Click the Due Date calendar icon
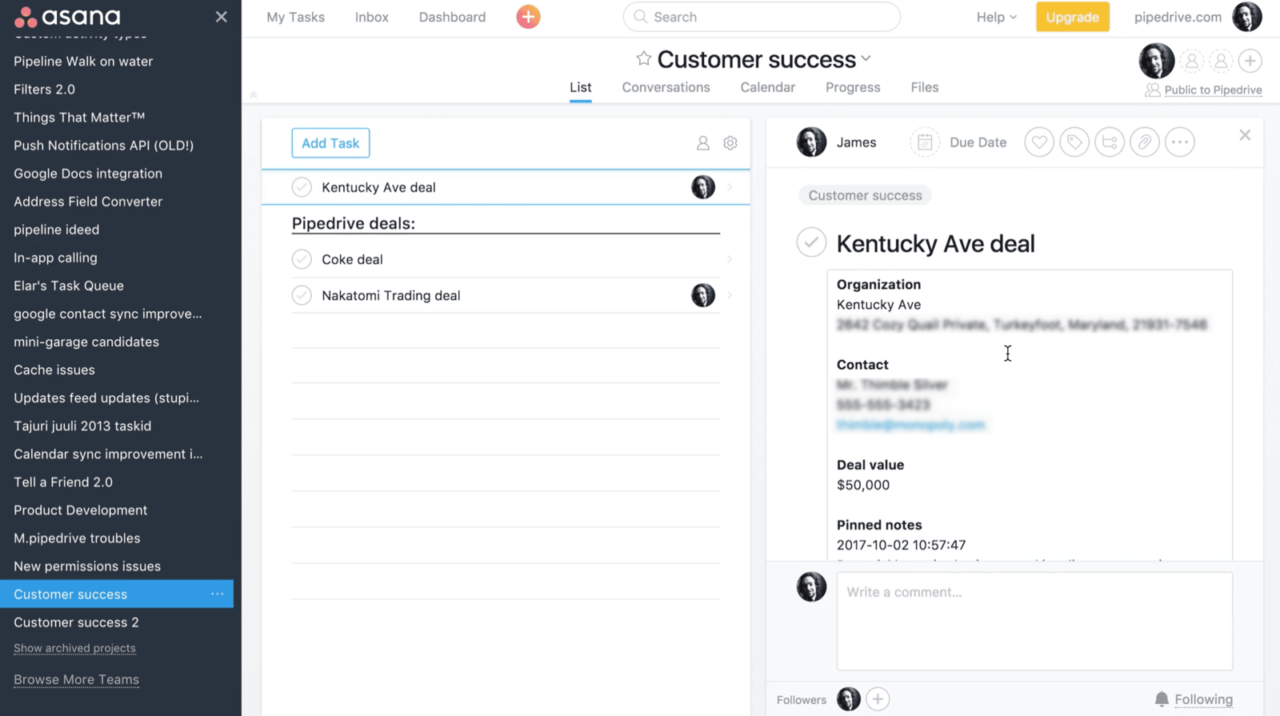The image size is (1280, 716). point(925,142)
